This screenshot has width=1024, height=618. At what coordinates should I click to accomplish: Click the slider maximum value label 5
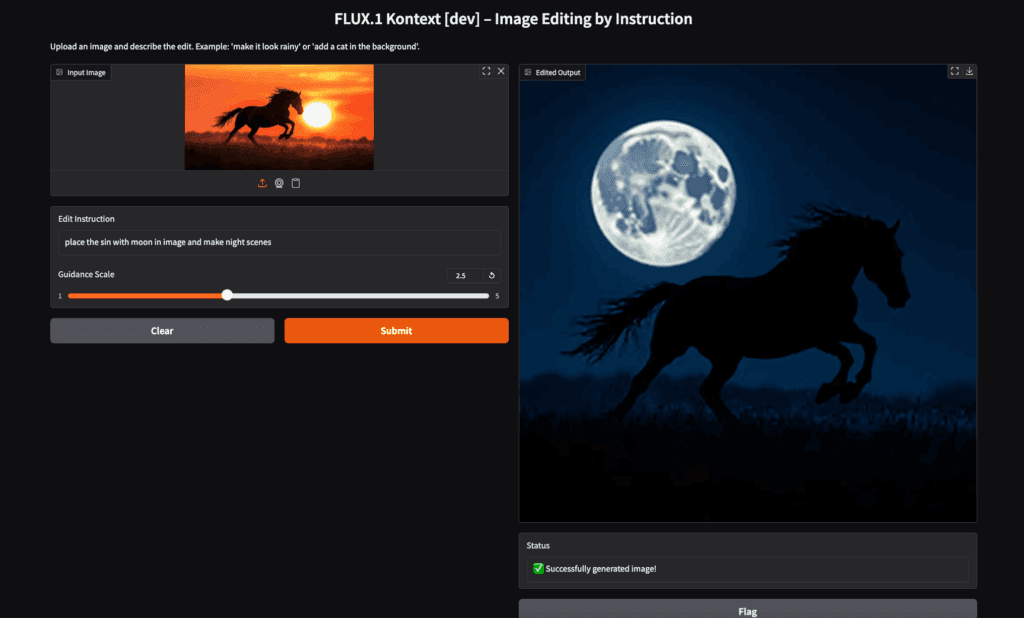(x=497, y=296)
